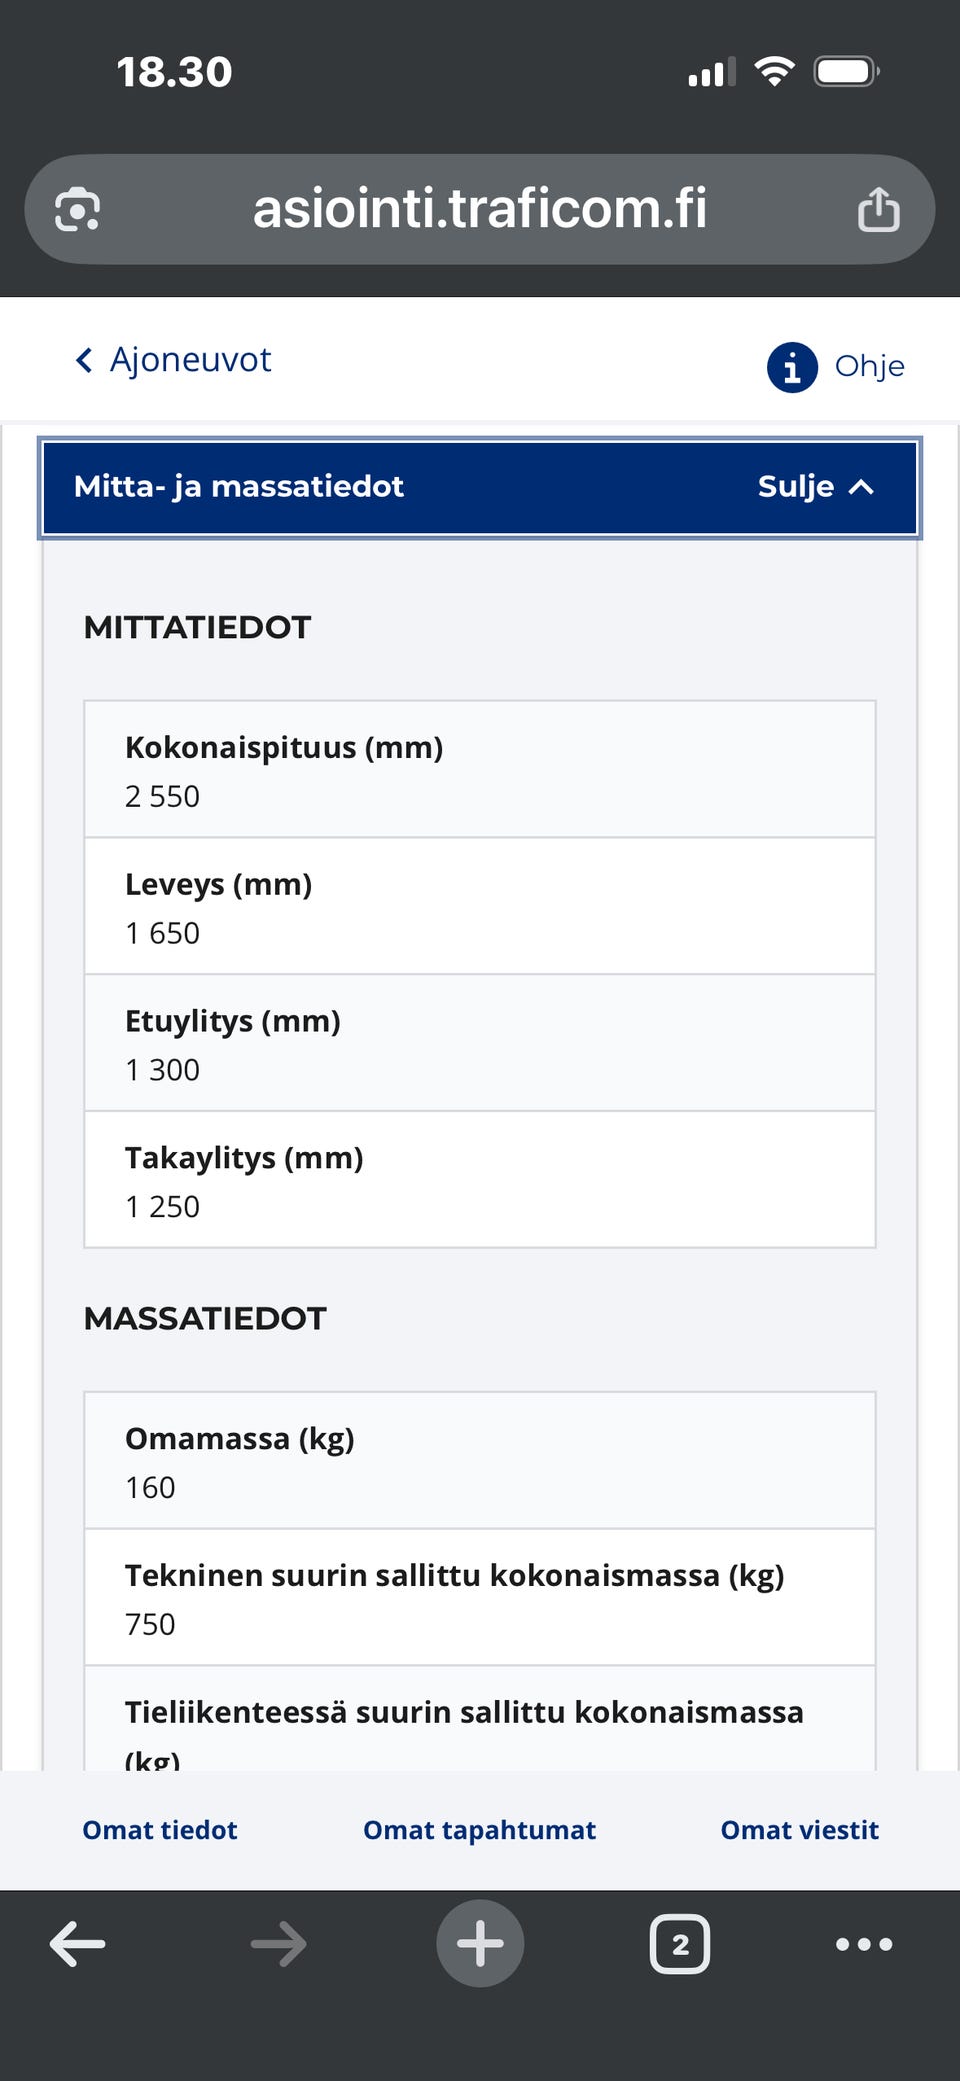Select the Omamassa (kg) row
Viewport: 960px width, 2081px height.
[480, 1460]
